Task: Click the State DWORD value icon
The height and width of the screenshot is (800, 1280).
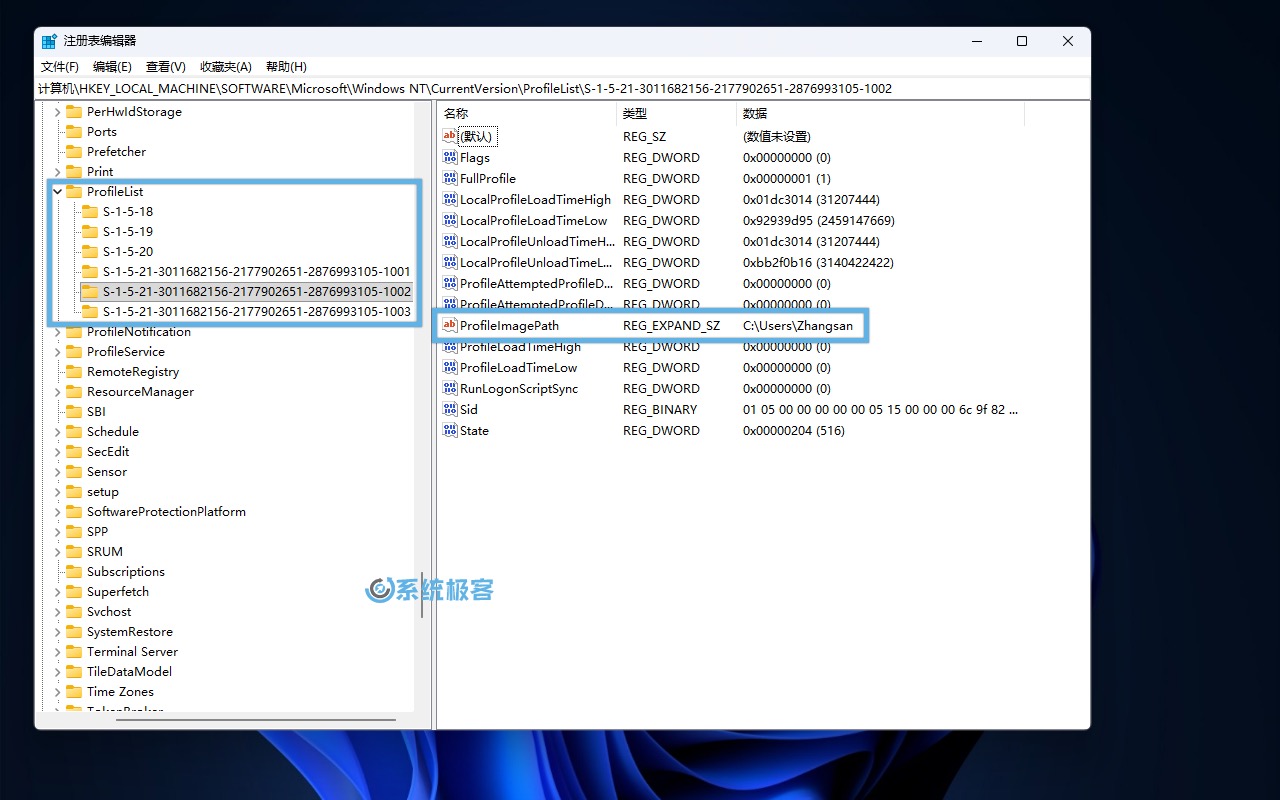Action: pyautogui.click(x=449, y=430)
